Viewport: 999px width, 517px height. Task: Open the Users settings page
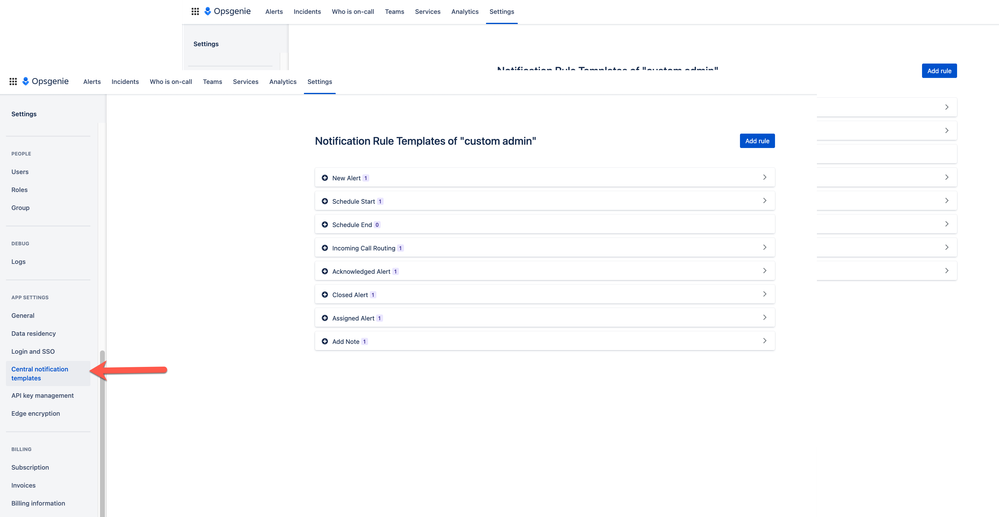[20, 172]
